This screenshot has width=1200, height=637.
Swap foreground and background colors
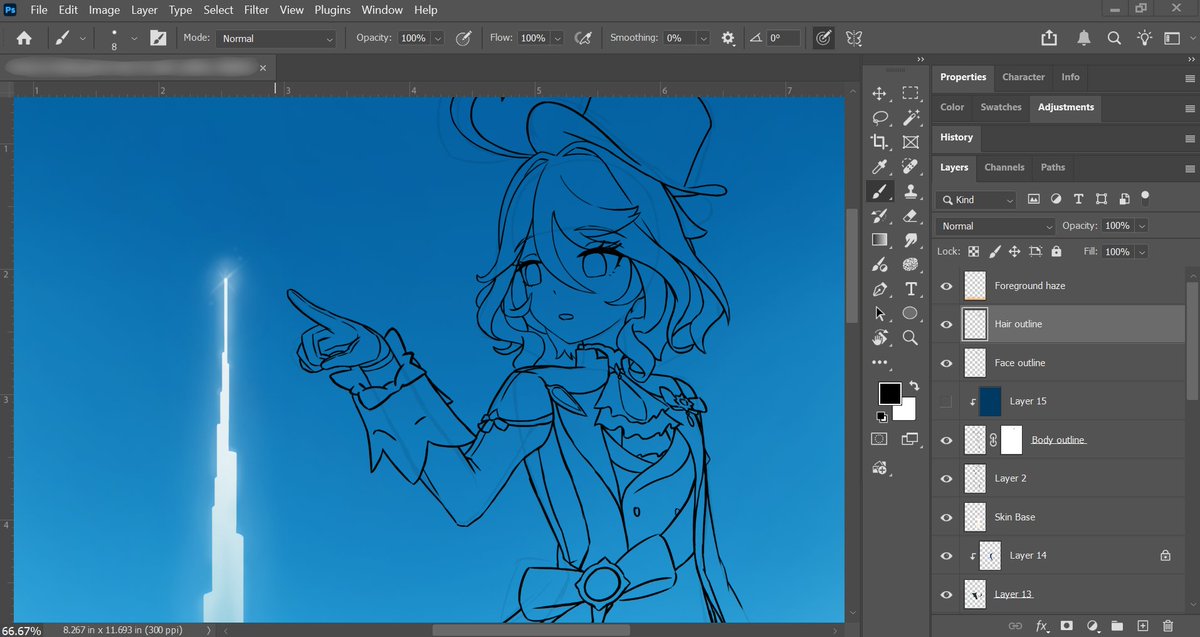coord(913,385)
